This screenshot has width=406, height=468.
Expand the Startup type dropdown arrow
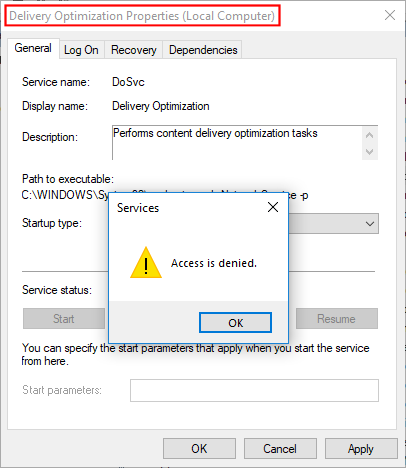pyautogui.click(x=370, y=223)
